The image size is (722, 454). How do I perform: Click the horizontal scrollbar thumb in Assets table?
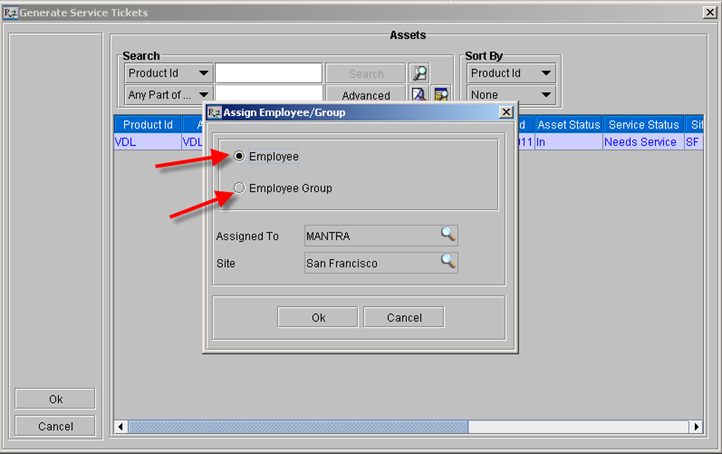pyautogui.click(x=298, y=426)
